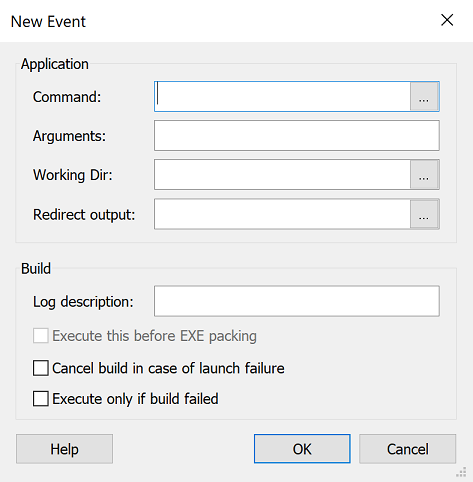Image resolution: width=473 pixels, height=482 pixels.
Task: Focus the Command text field
Action: [282, 97]
